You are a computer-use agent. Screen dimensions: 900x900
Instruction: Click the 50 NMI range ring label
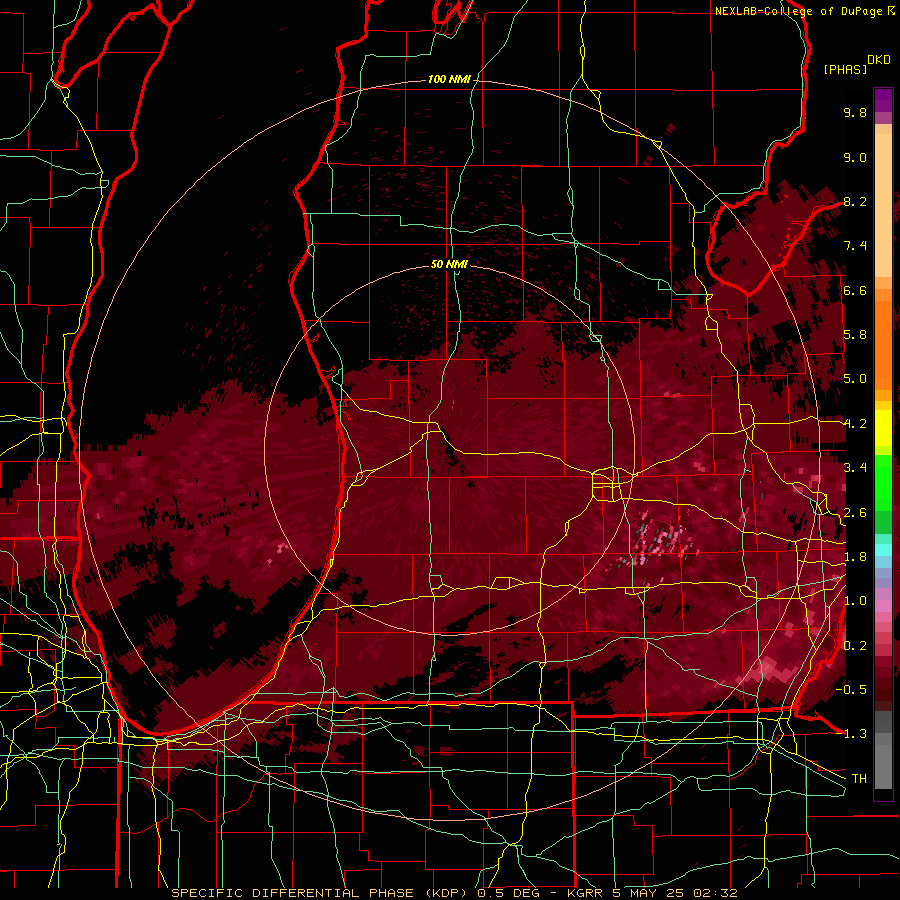click(449, 264)
